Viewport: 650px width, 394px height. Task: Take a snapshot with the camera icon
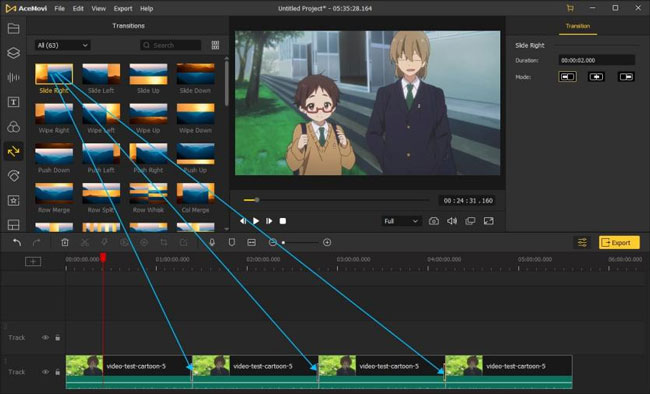click(434, 221)
